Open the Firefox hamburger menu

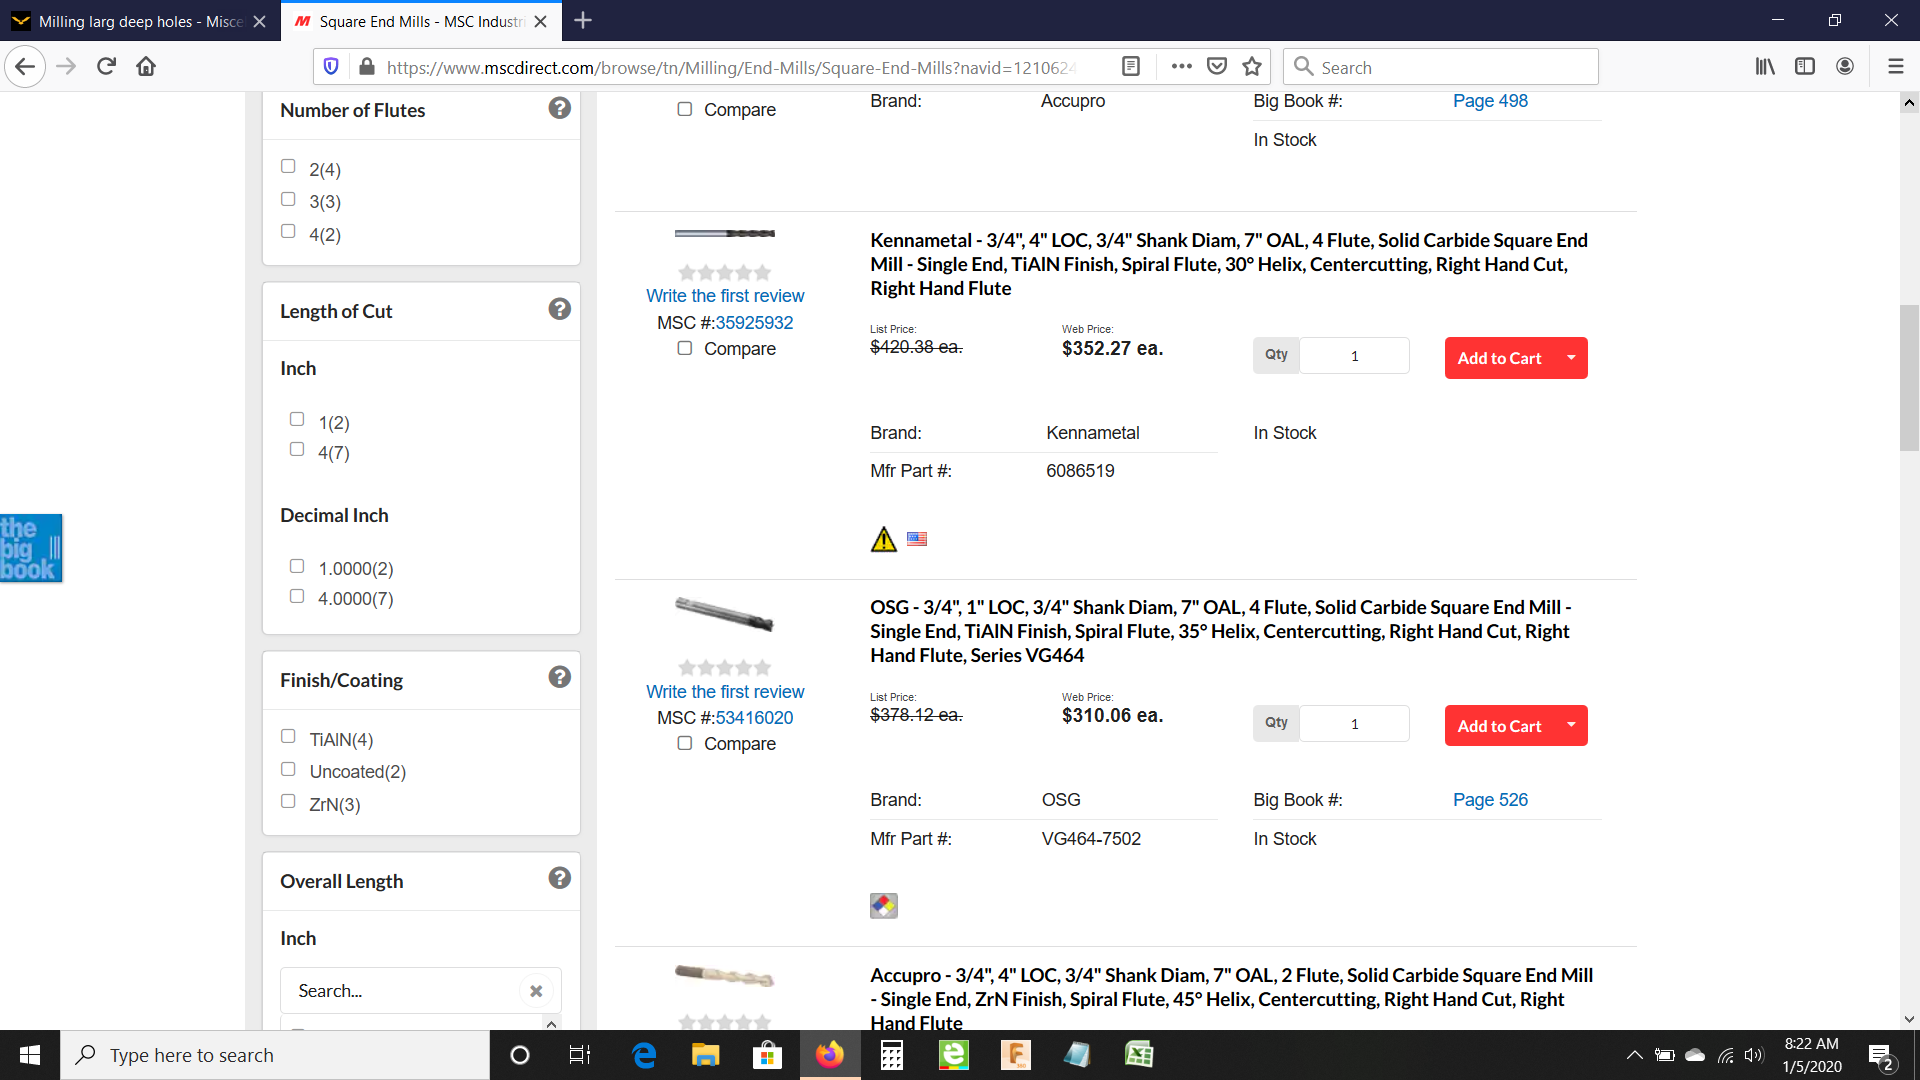1895,66
